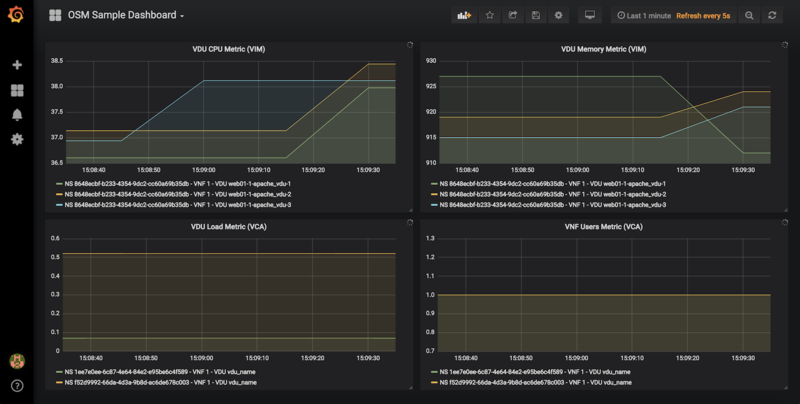Image resolution: width=800 pixels, height=404 pixels.
Task: Star this dashboard as favorite
Action: pyautogui.click(x=489, y=16)
